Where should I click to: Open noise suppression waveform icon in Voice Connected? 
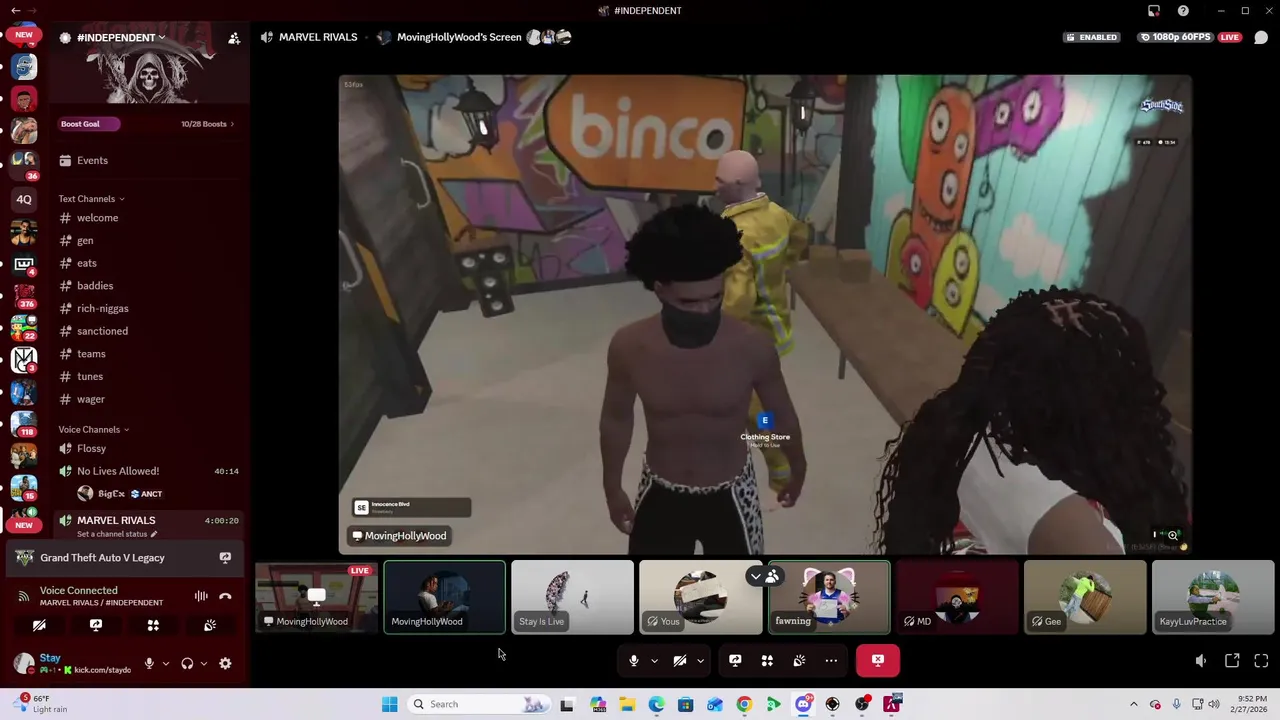201,596
